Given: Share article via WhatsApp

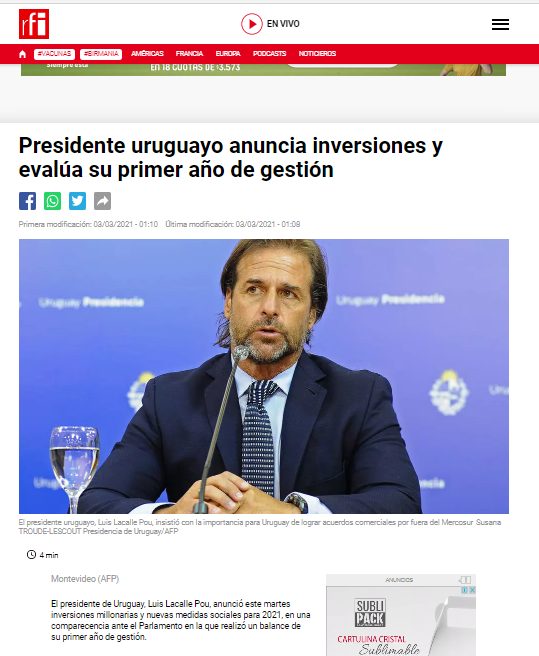Looking at the screenshot, I should pos(52,201).
